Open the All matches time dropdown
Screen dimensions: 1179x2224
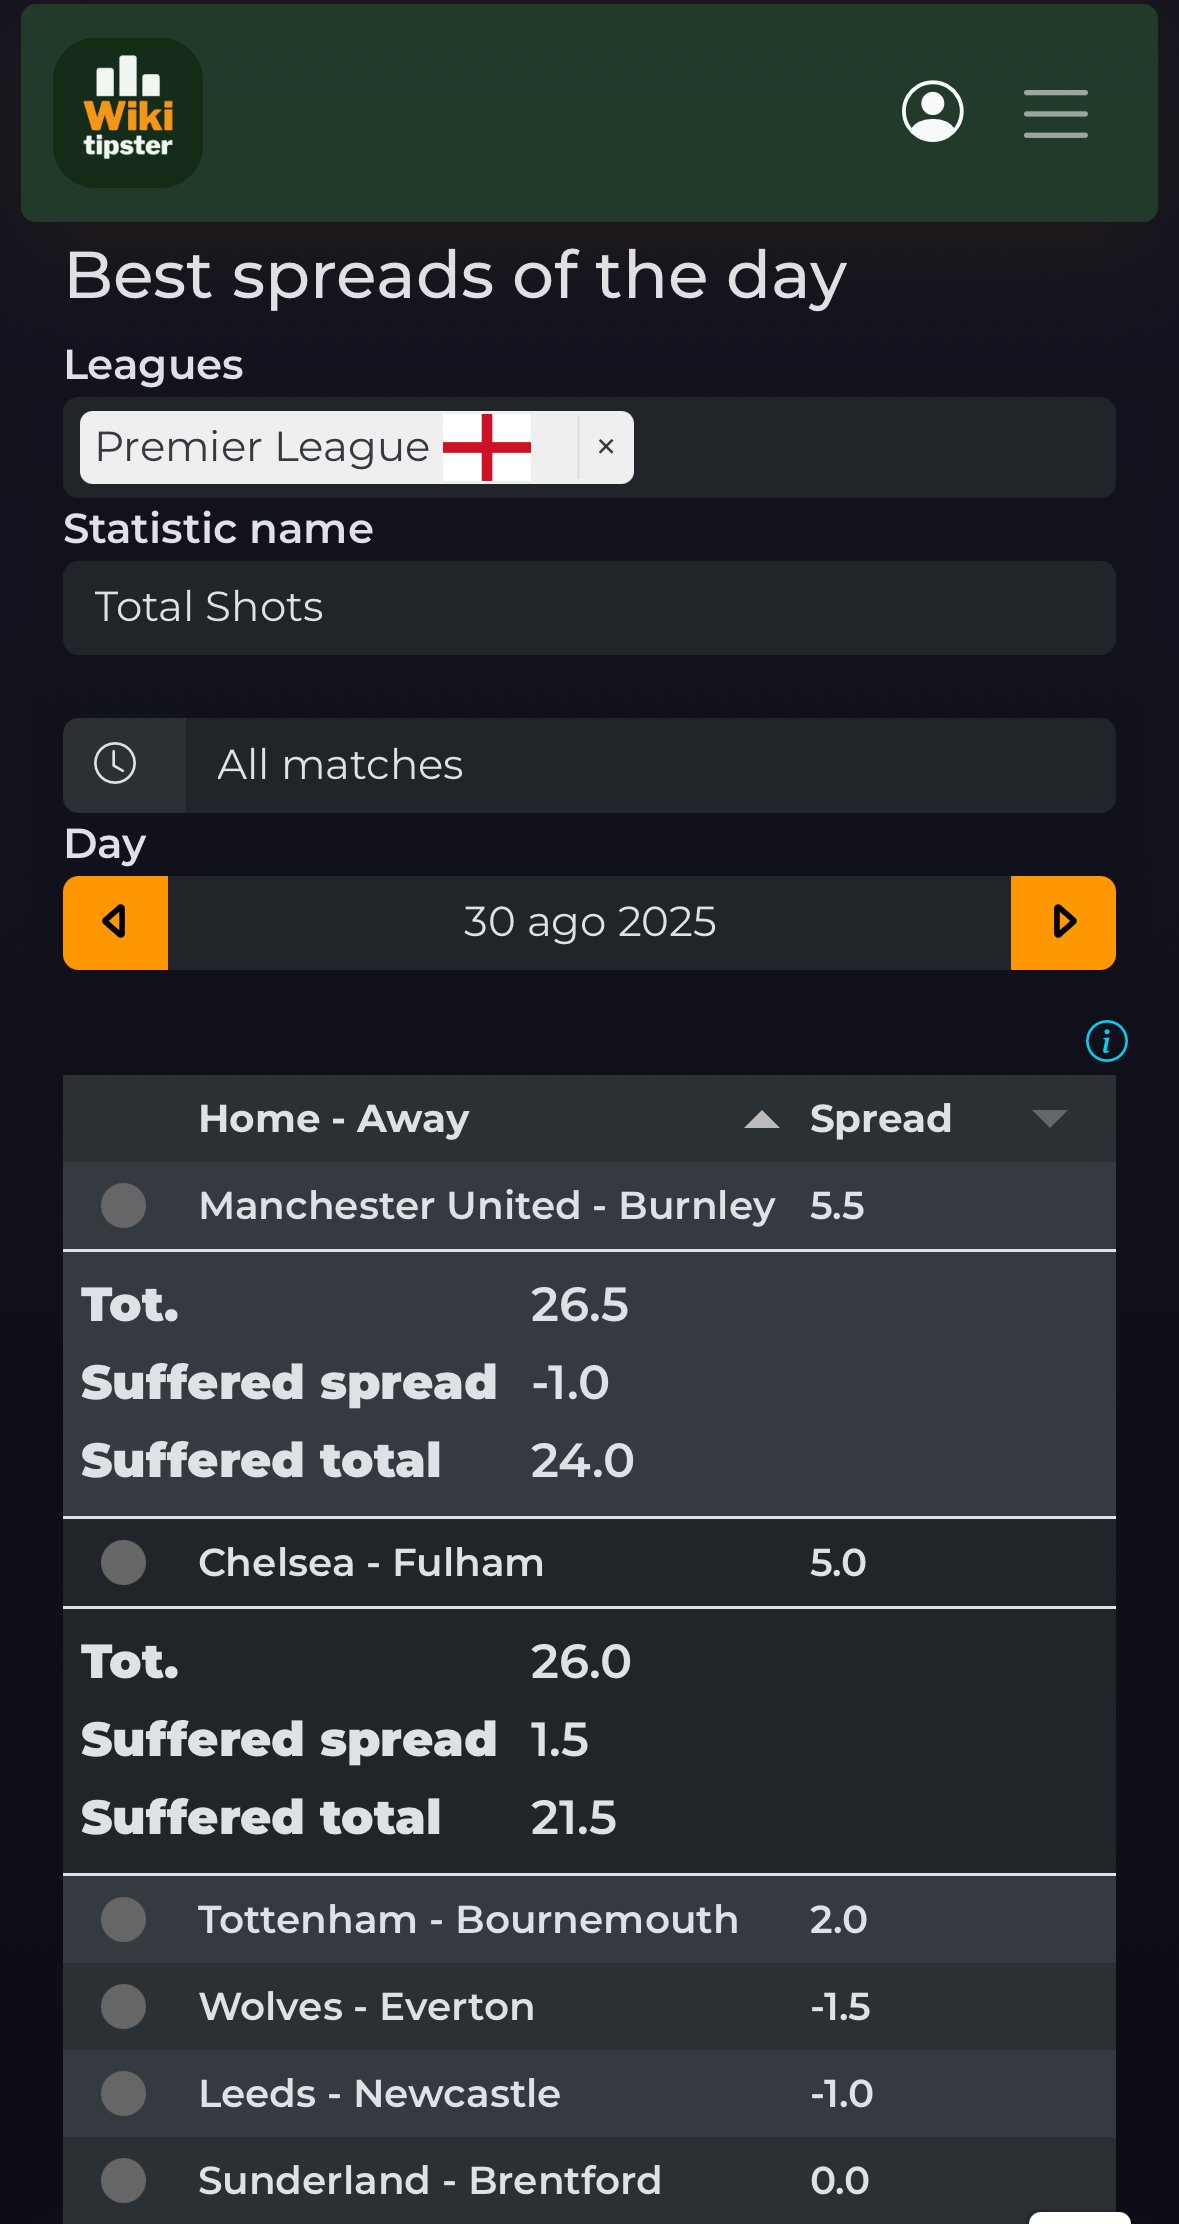tap(650, 765)
